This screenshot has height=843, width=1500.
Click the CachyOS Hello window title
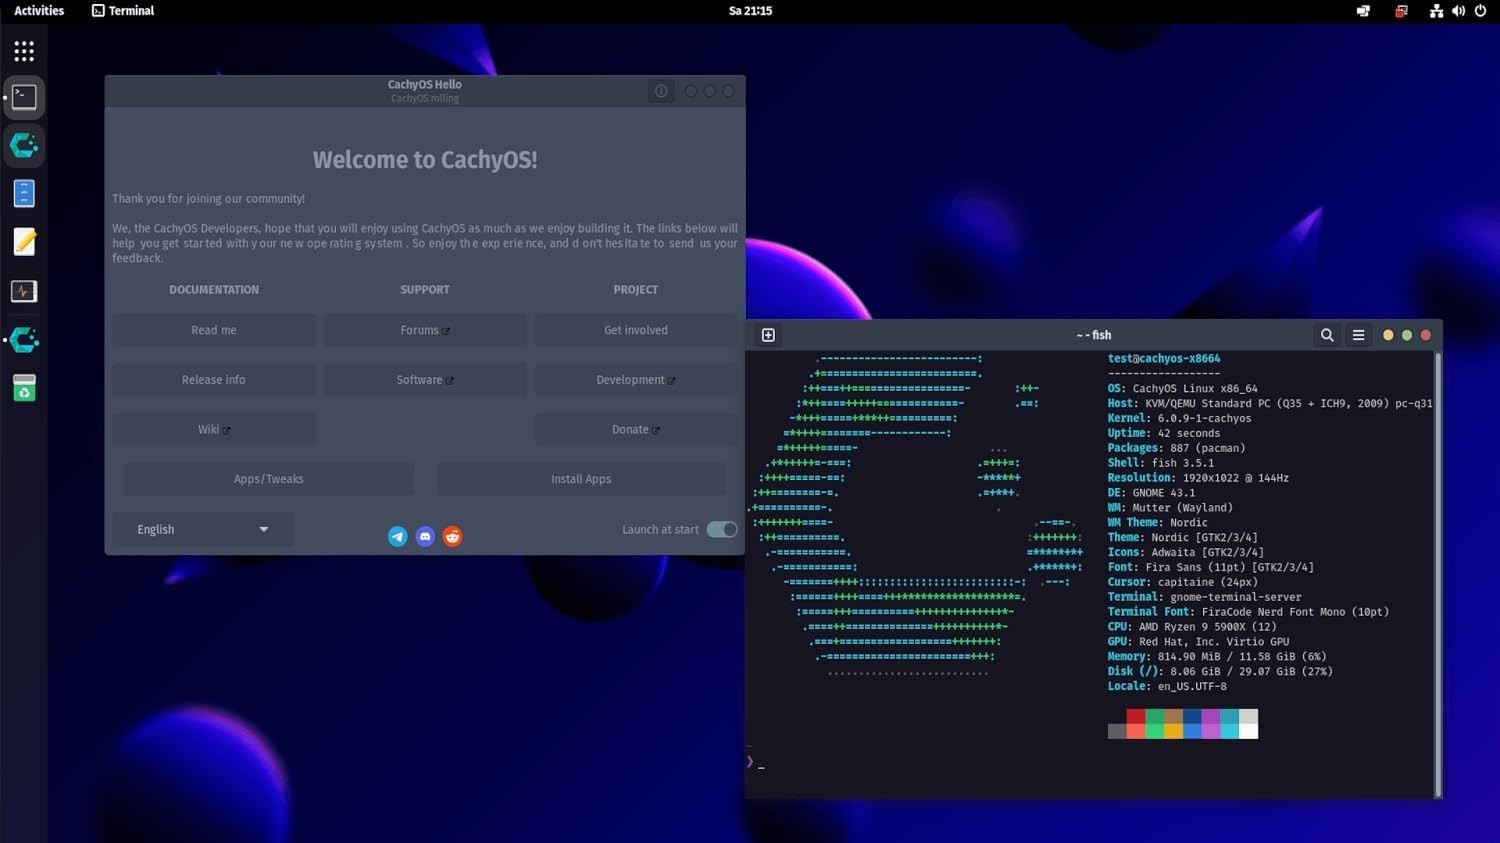click(425, 84)
